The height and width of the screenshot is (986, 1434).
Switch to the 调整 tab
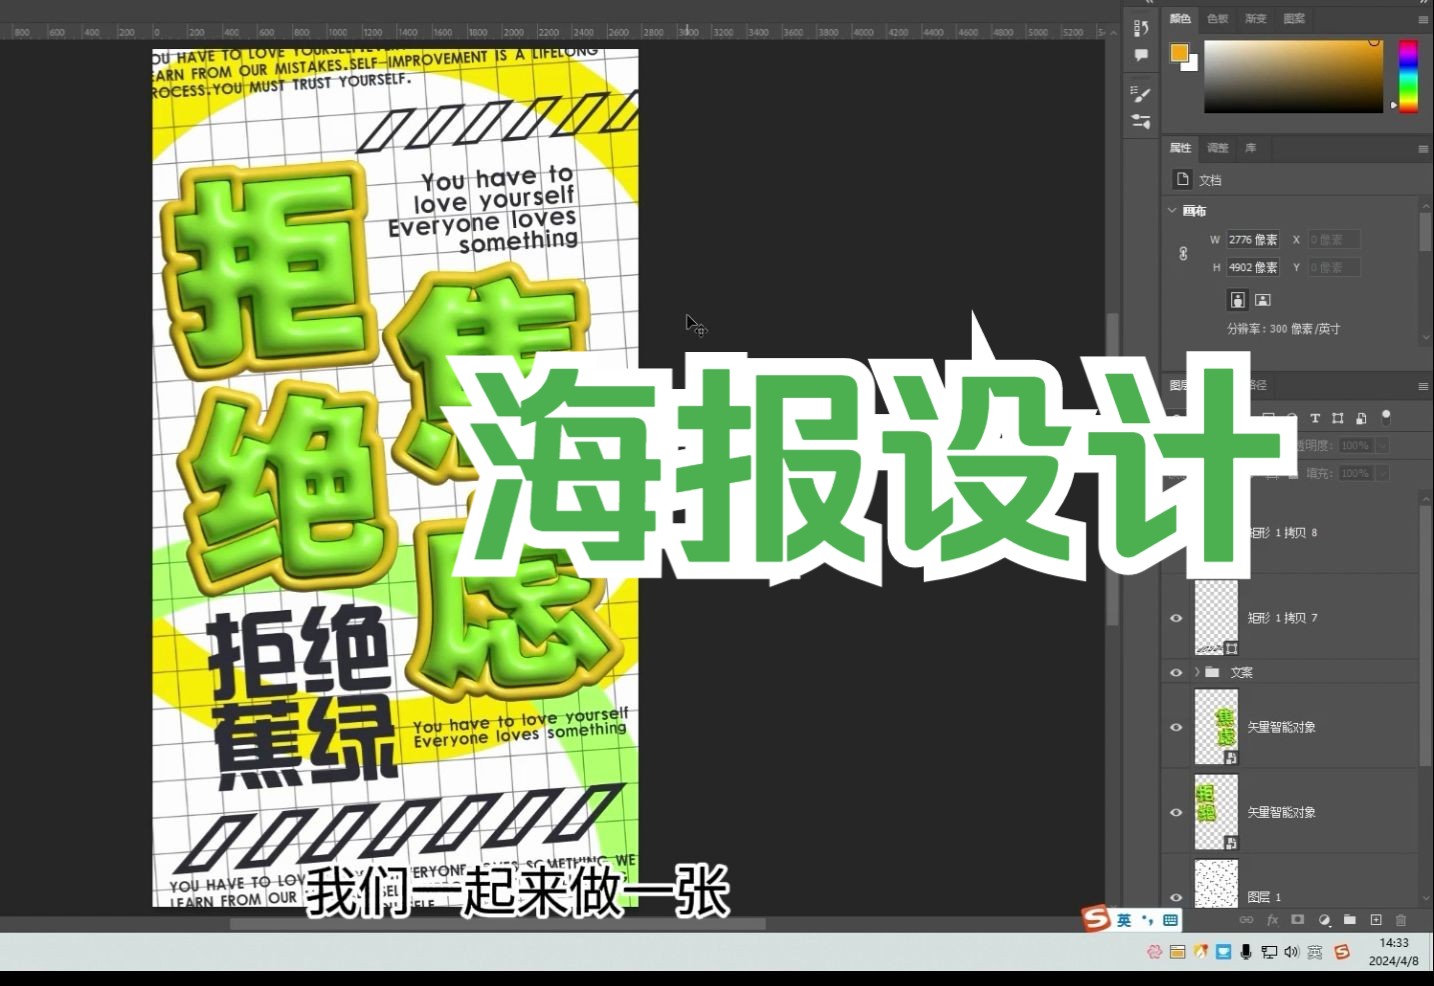pos(1217,148)
